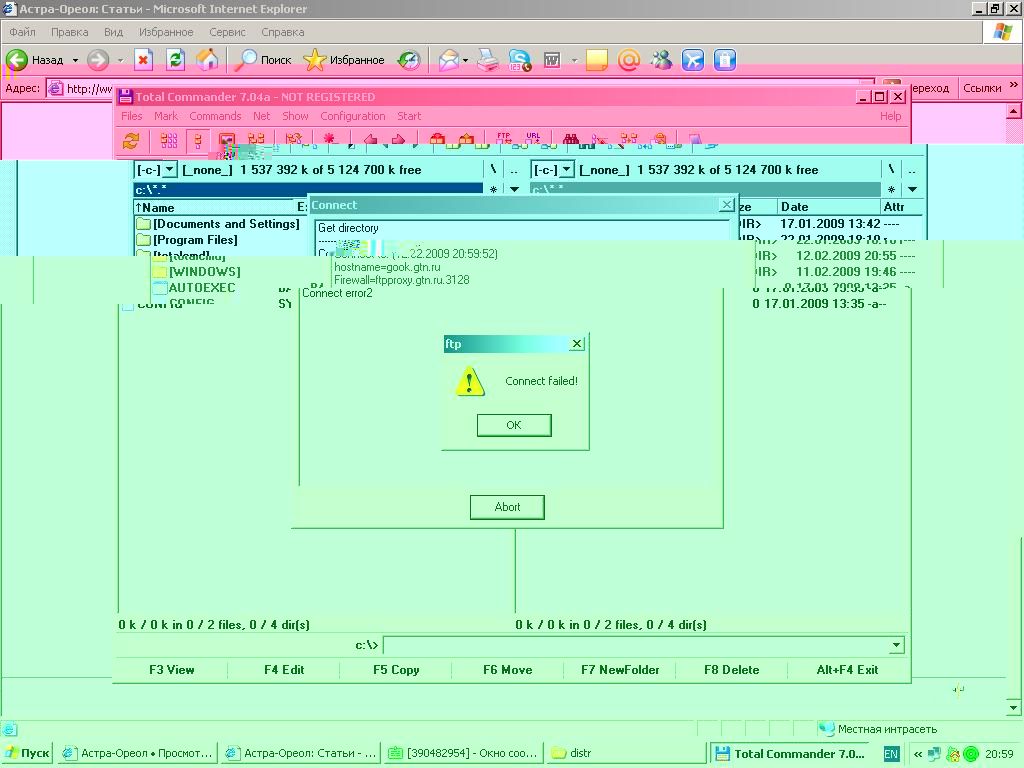Click F8 Delete function button
This screenshot has height=768, width=1024.
731,670
